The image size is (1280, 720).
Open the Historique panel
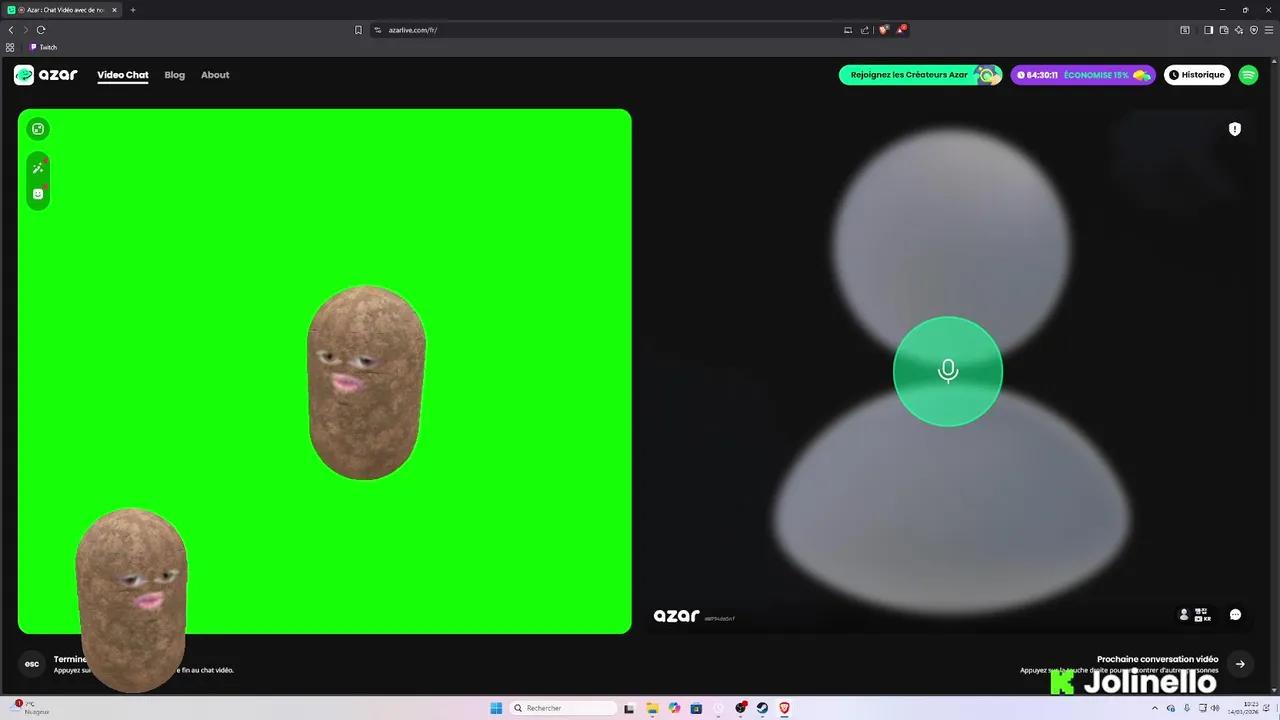click(x=1197, y=74)
